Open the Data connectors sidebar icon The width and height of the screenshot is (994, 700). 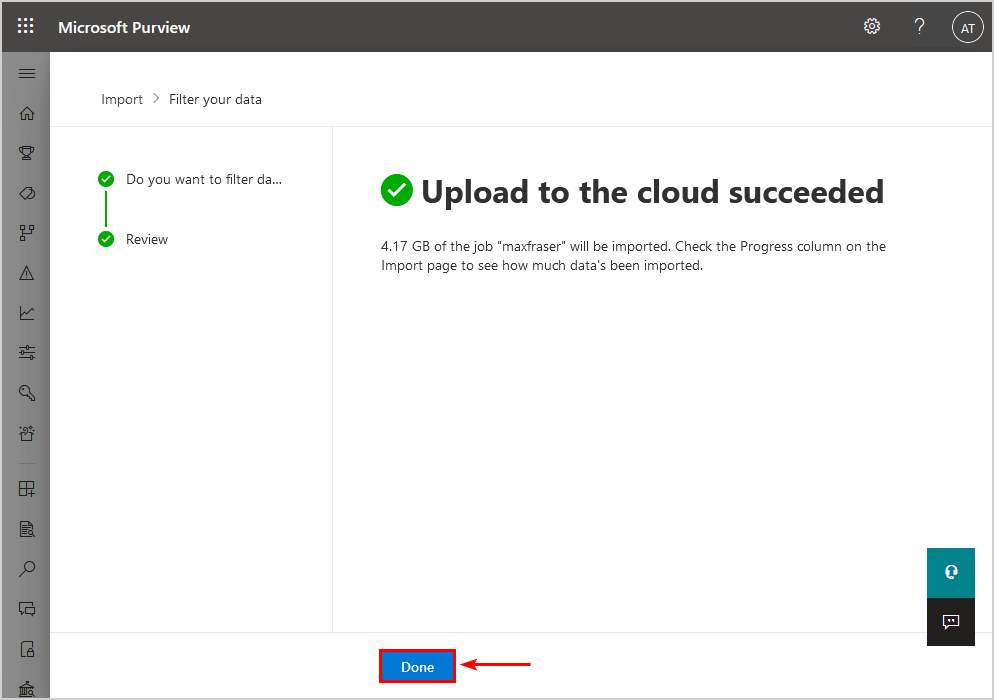pyautogui.click(x=27, y=233)
